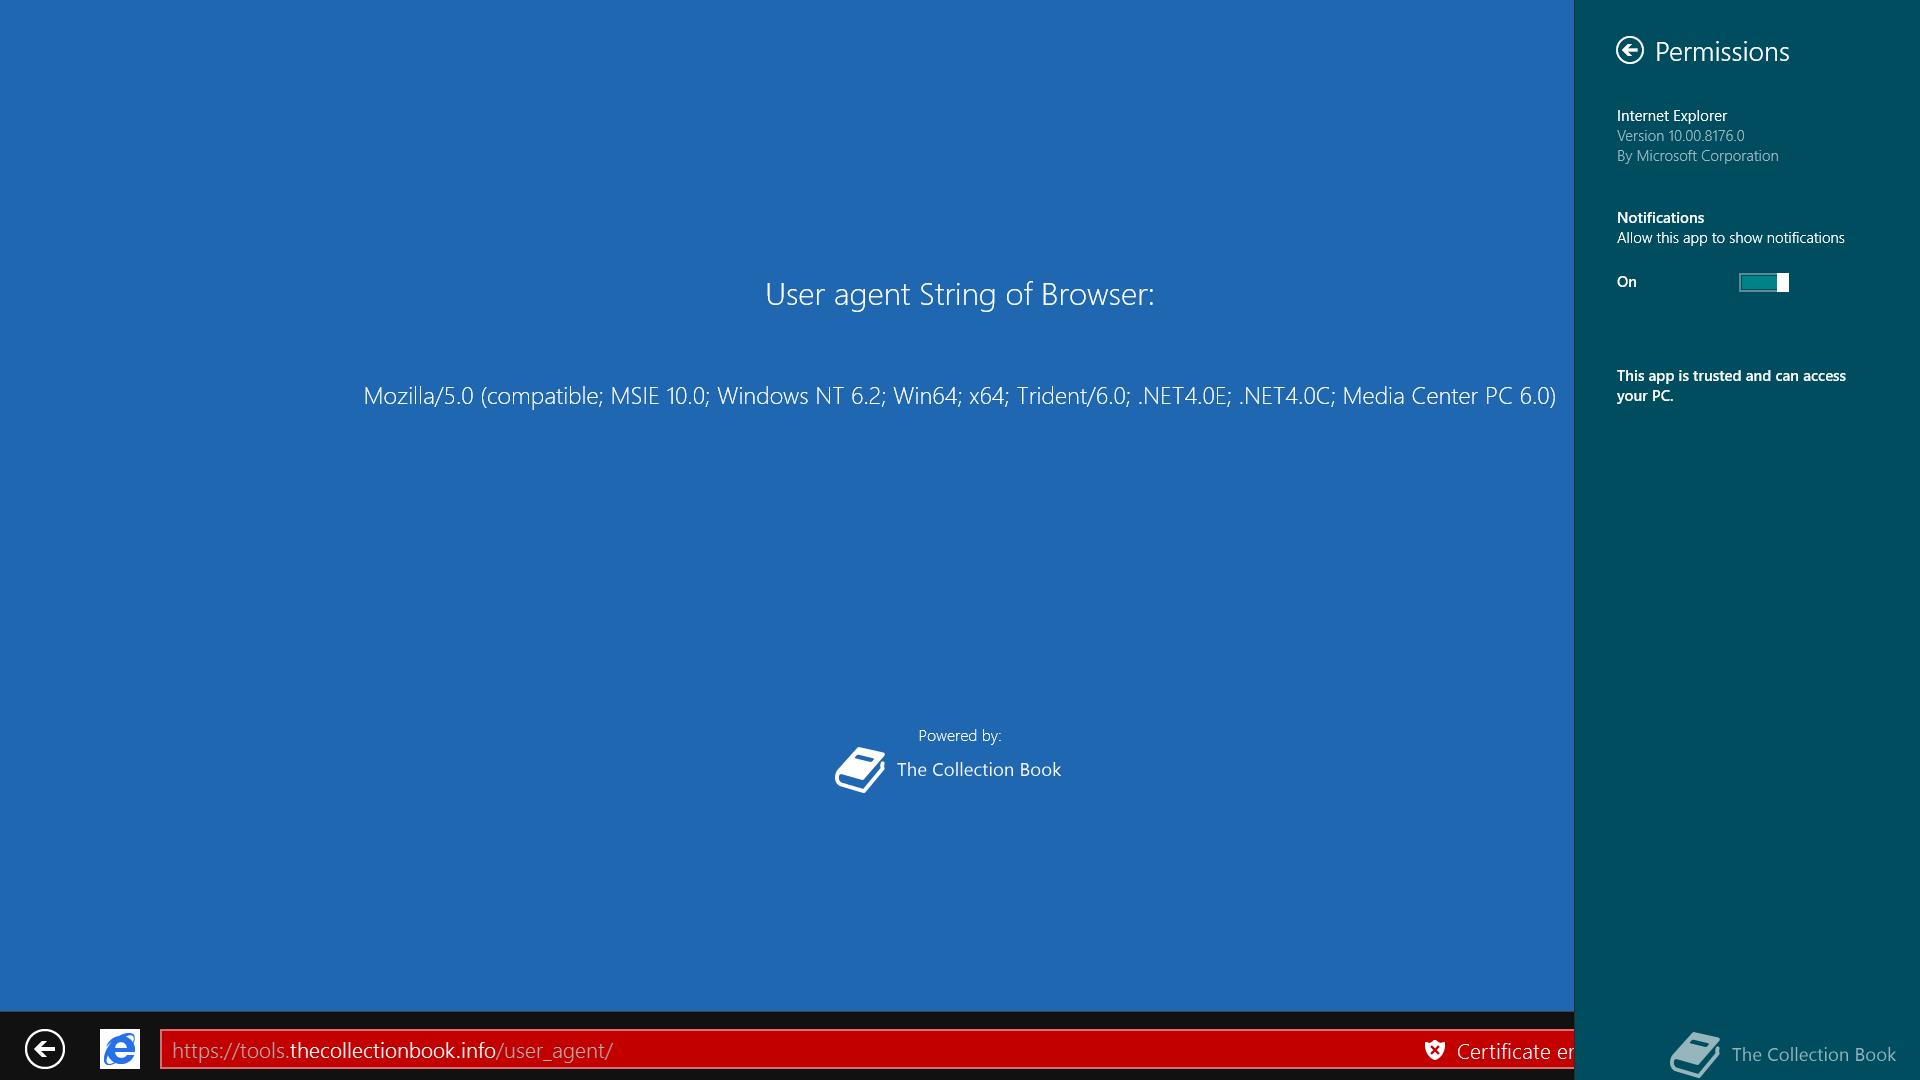Click the Internet Explorer site icon
The width and height of the screenshot is (1920, 1080).
120,1049
